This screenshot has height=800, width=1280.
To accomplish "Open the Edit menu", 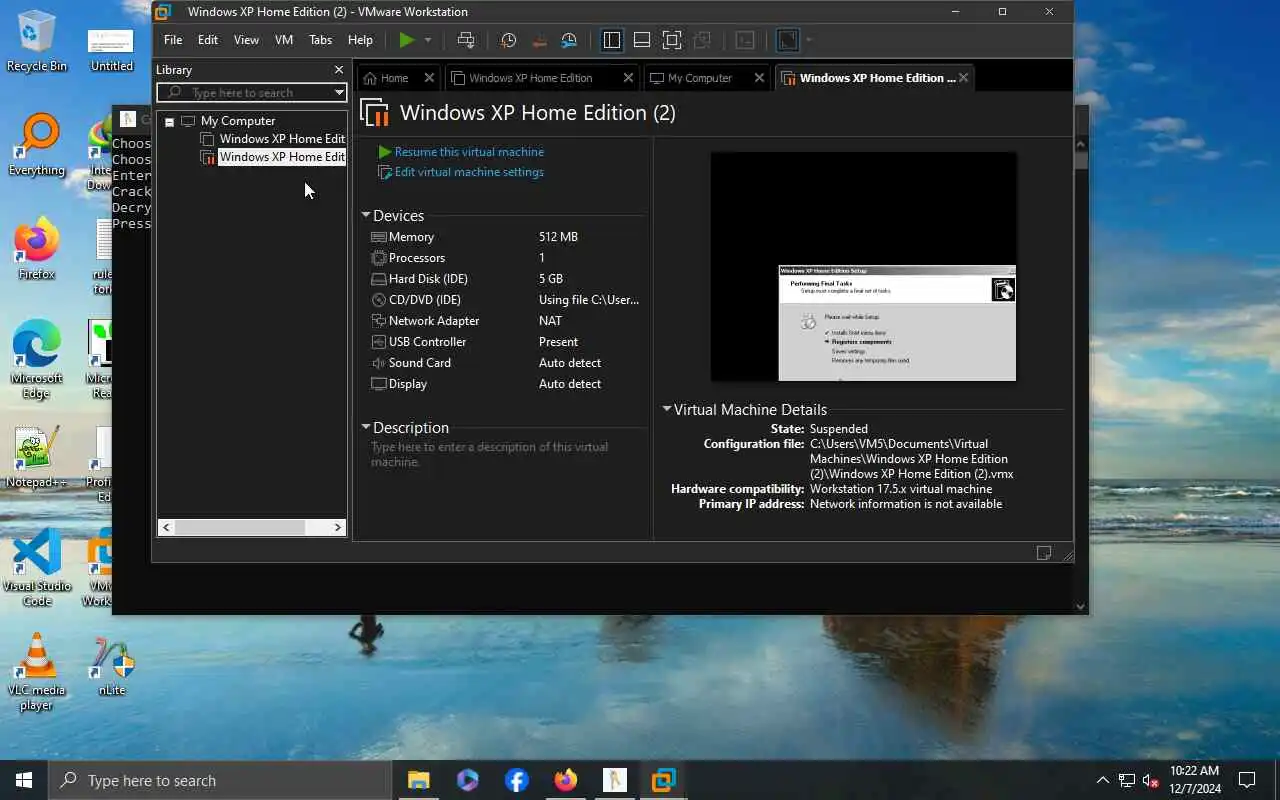I will (x=208, y=40).
